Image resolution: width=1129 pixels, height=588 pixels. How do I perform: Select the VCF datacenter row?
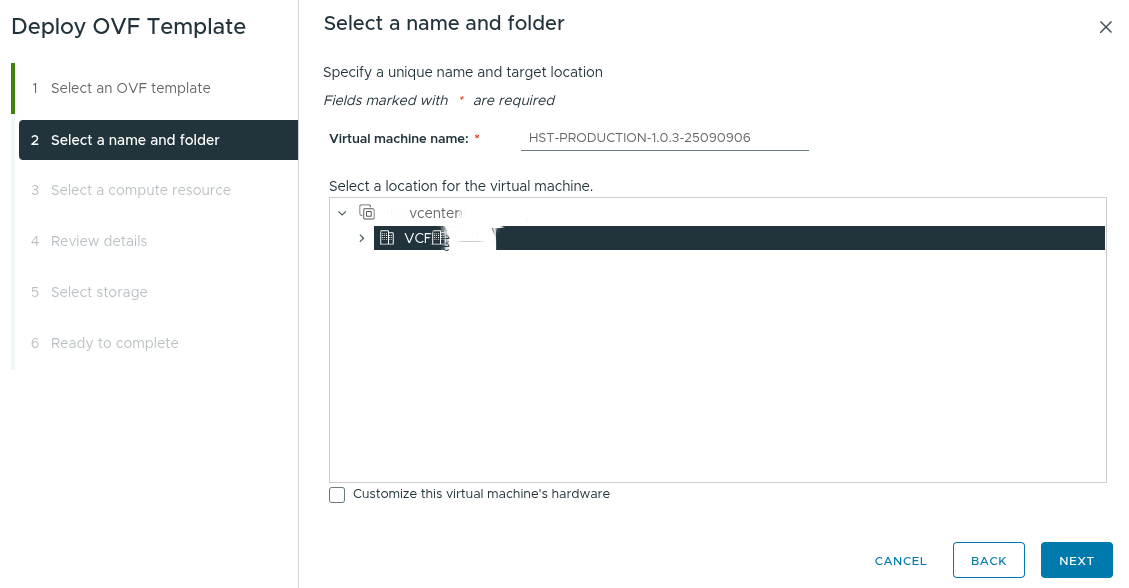pyautogui.click(x=420, y=238)
